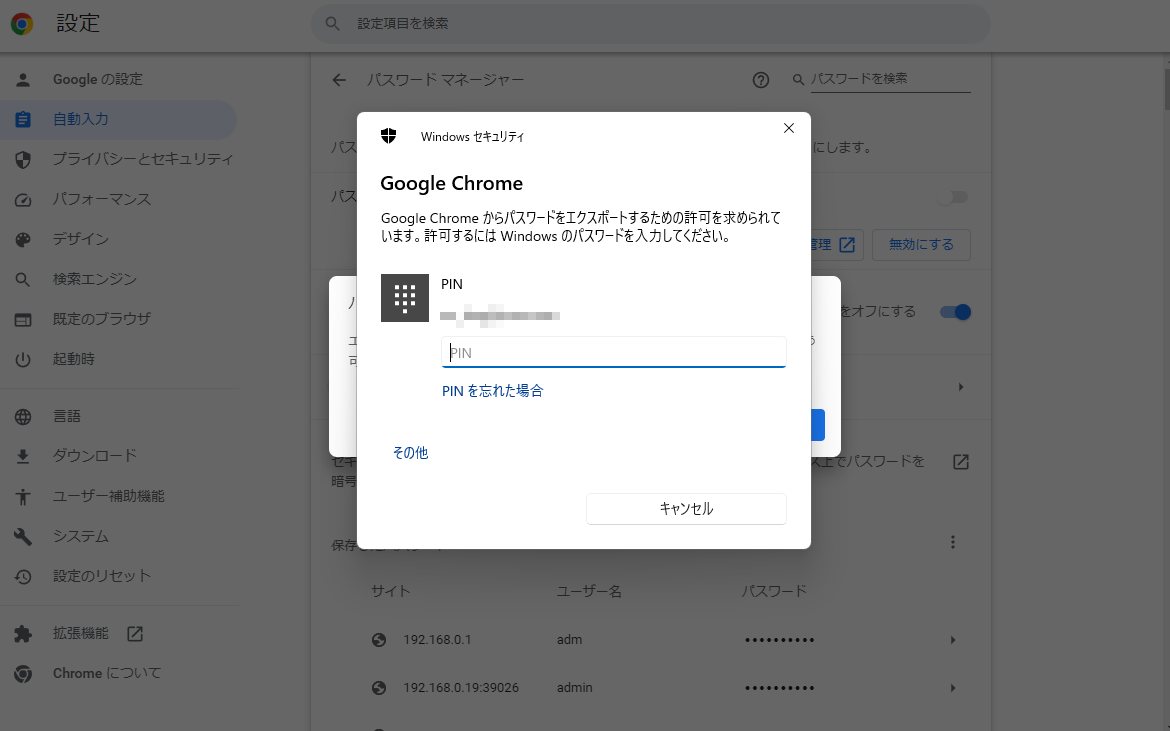Viewport: 1170px width, 731px height.
Task: Click the ユーザー補助機能 accessibility icon
Action: (x=23, y=497)
